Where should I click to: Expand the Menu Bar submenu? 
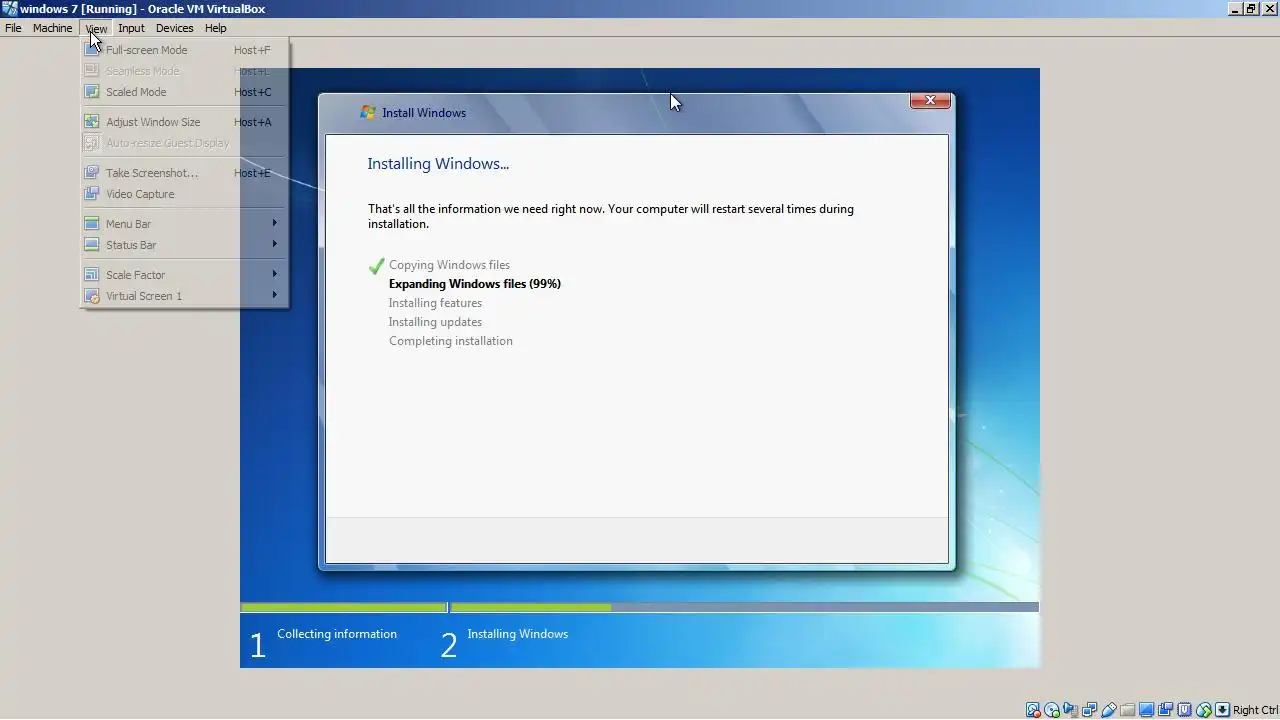point(185,224)
